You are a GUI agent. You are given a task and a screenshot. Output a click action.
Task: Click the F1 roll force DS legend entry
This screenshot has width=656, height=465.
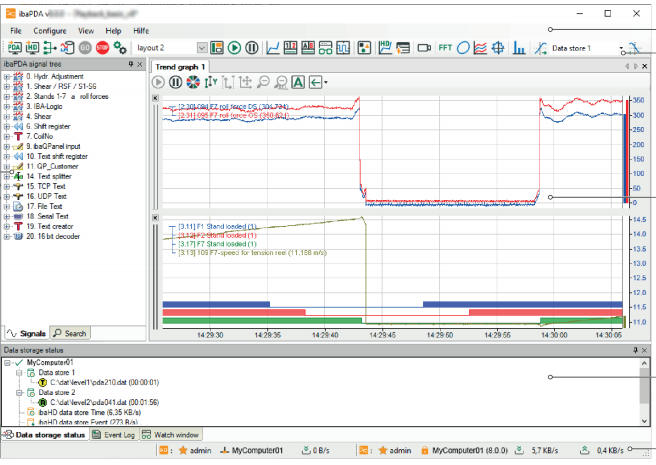point(236,105)
